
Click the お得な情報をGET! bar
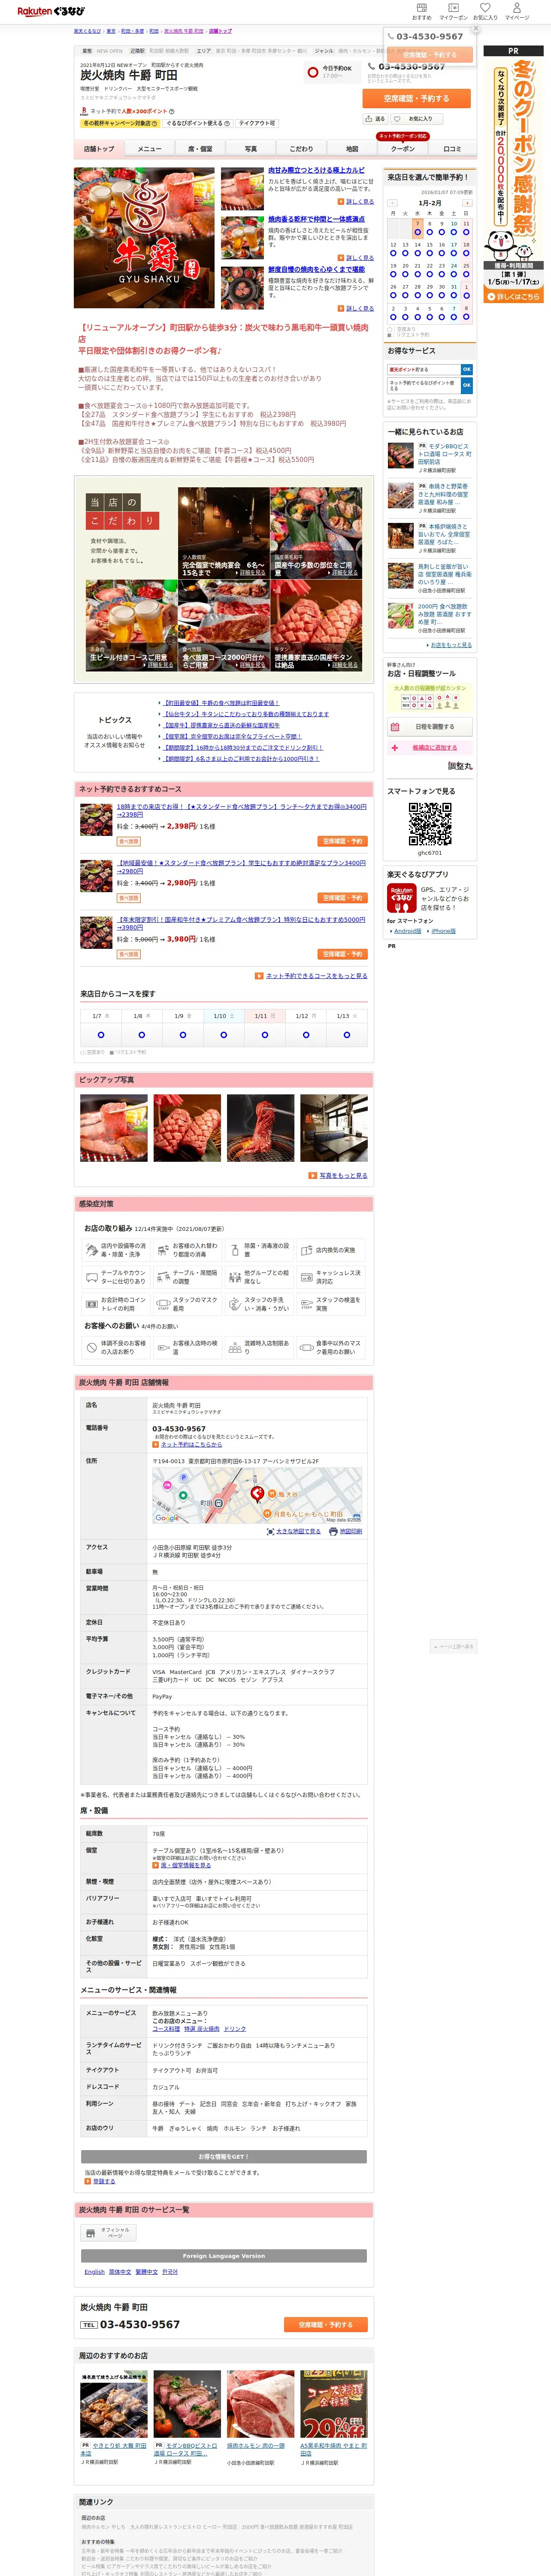[224, 2156]
